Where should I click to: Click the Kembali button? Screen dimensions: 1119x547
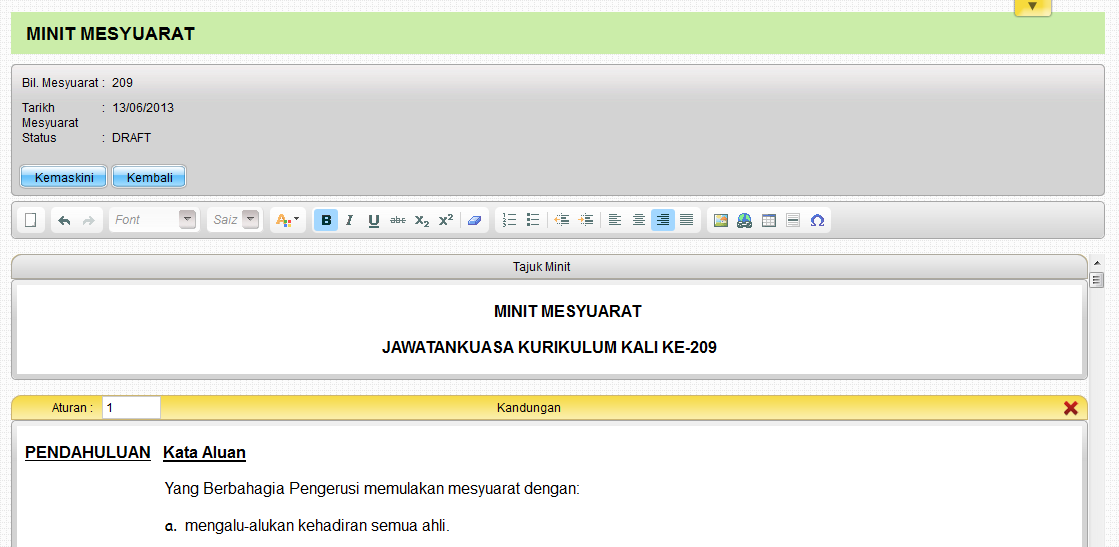coord(149,177)
